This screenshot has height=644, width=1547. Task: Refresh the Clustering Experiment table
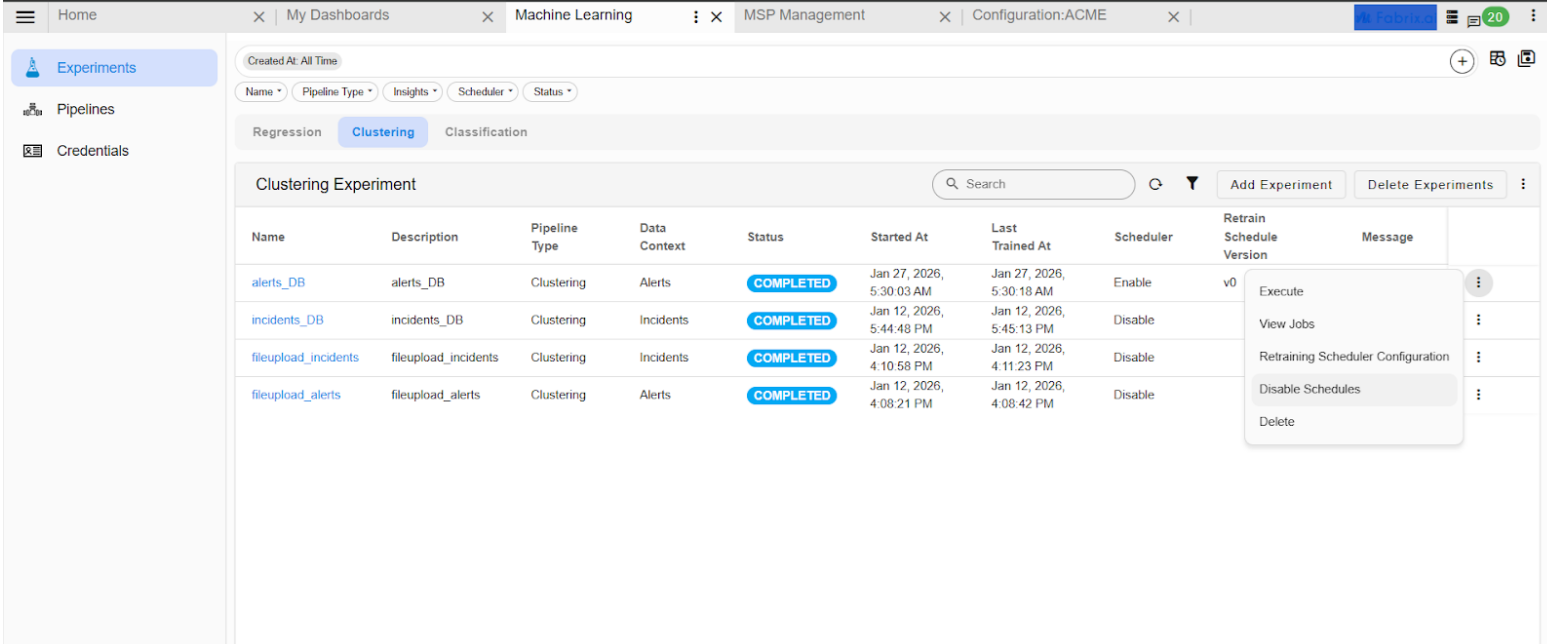(1157, 184)
